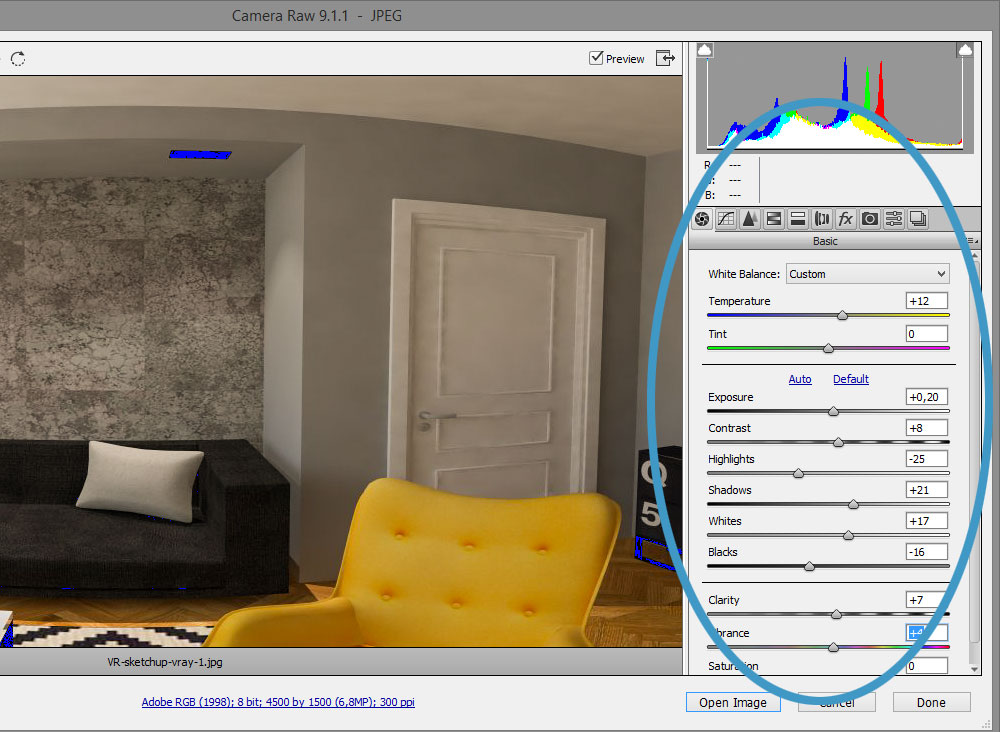Uncheck the Preview checkbox
Image resolution: width=1000 pixels, height=732 pixels.
click(597, 59)
